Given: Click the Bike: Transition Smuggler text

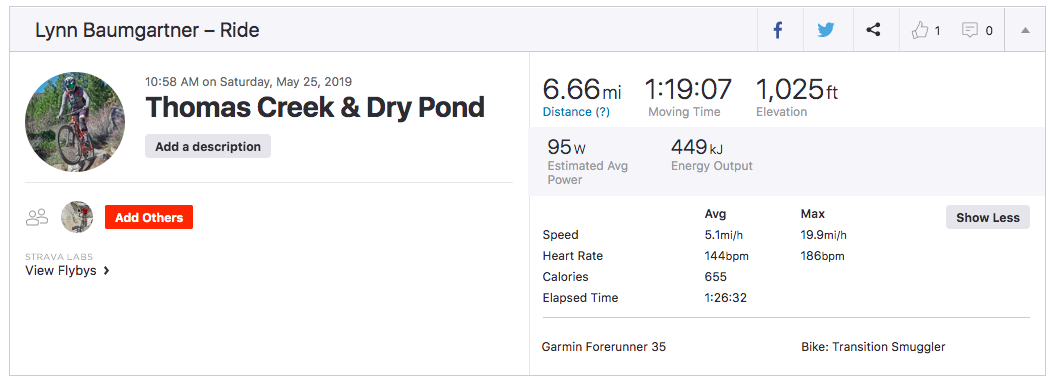Looking at the screenshot, I should click(873, 347).
